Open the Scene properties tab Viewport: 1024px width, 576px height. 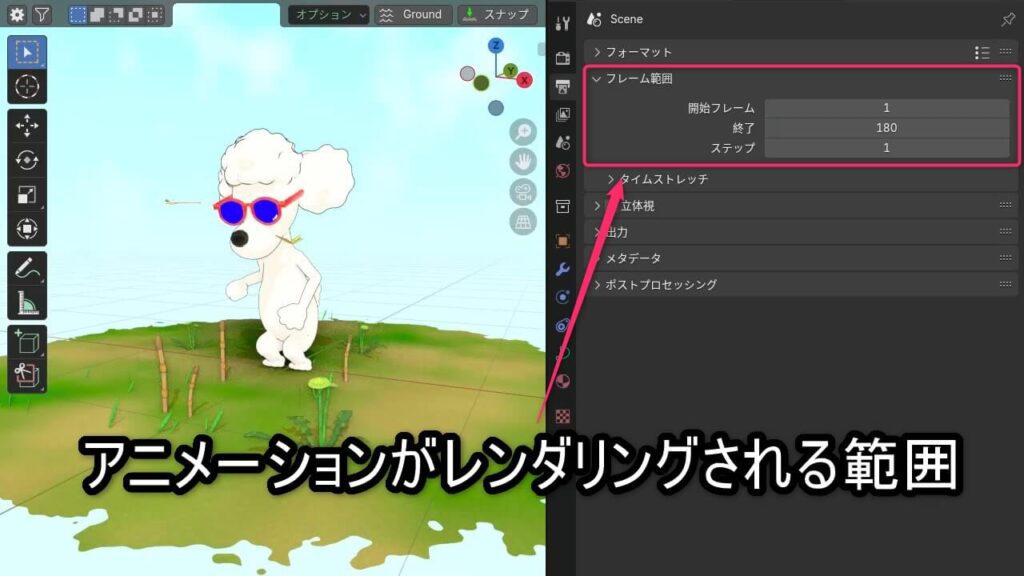[562, 142]
